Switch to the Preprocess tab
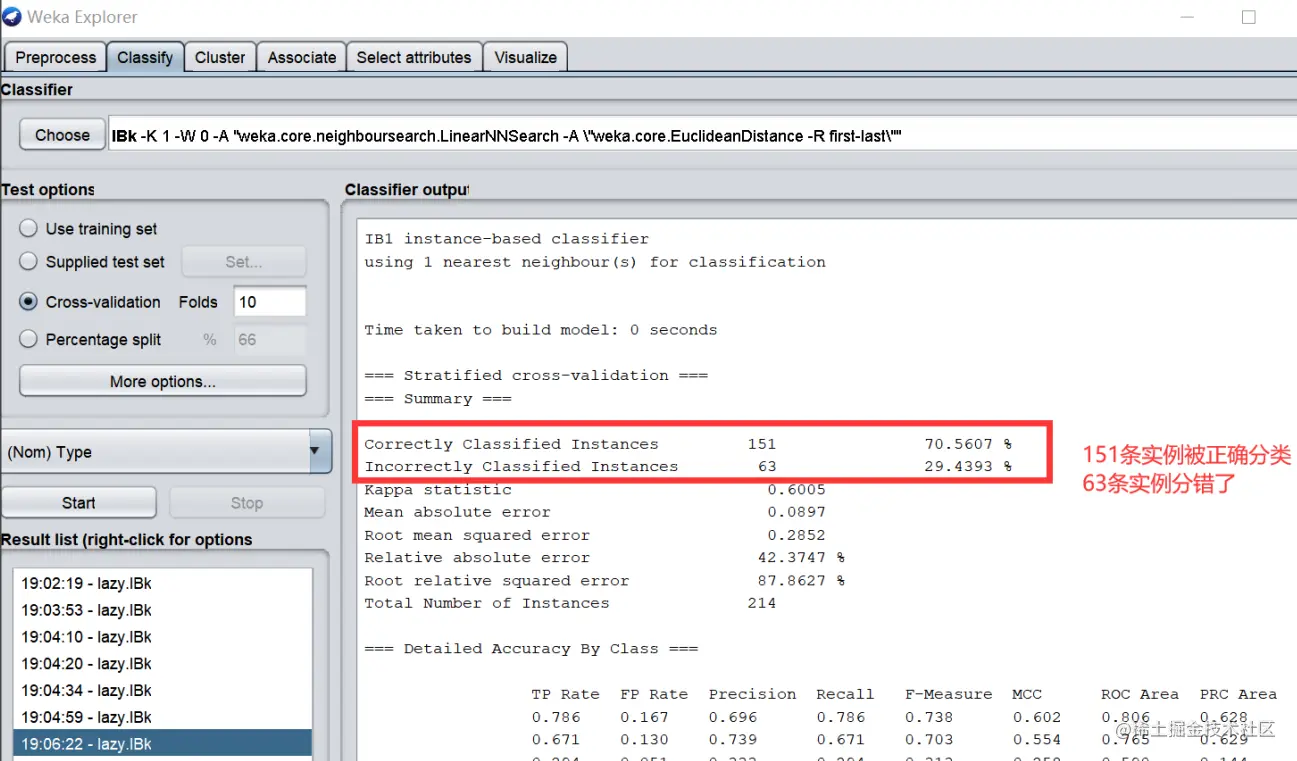The width and height of the screenshot is (1297, 761). point(56,57)
